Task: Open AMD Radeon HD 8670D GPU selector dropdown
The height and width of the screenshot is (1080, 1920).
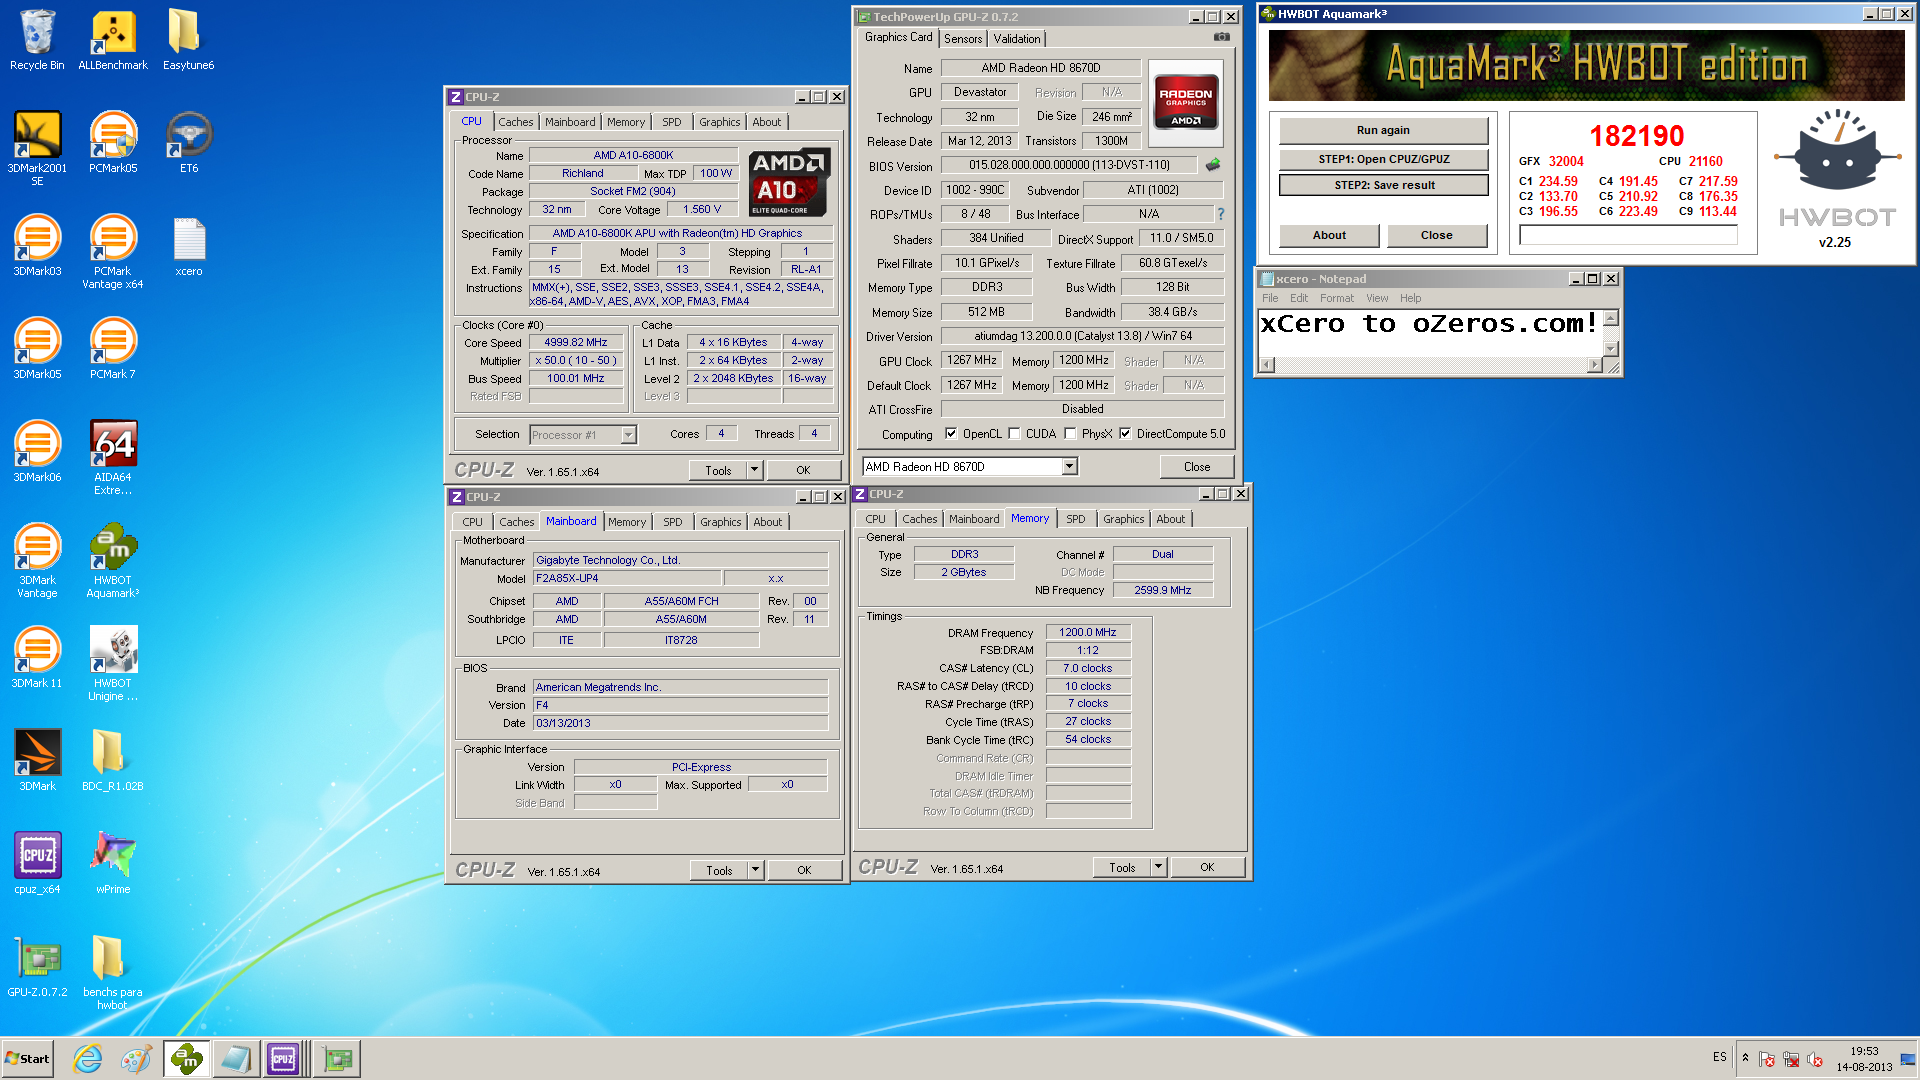Action: tap(1070, 467)
